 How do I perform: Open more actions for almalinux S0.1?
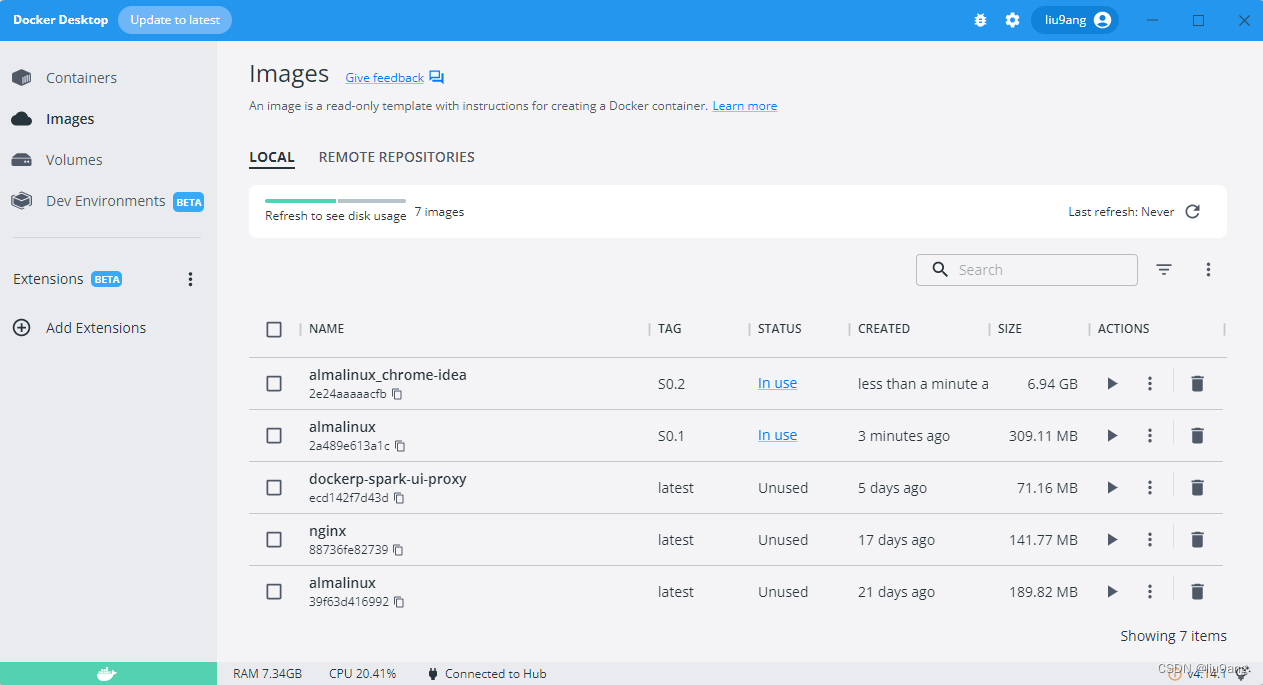[1150, 435]
